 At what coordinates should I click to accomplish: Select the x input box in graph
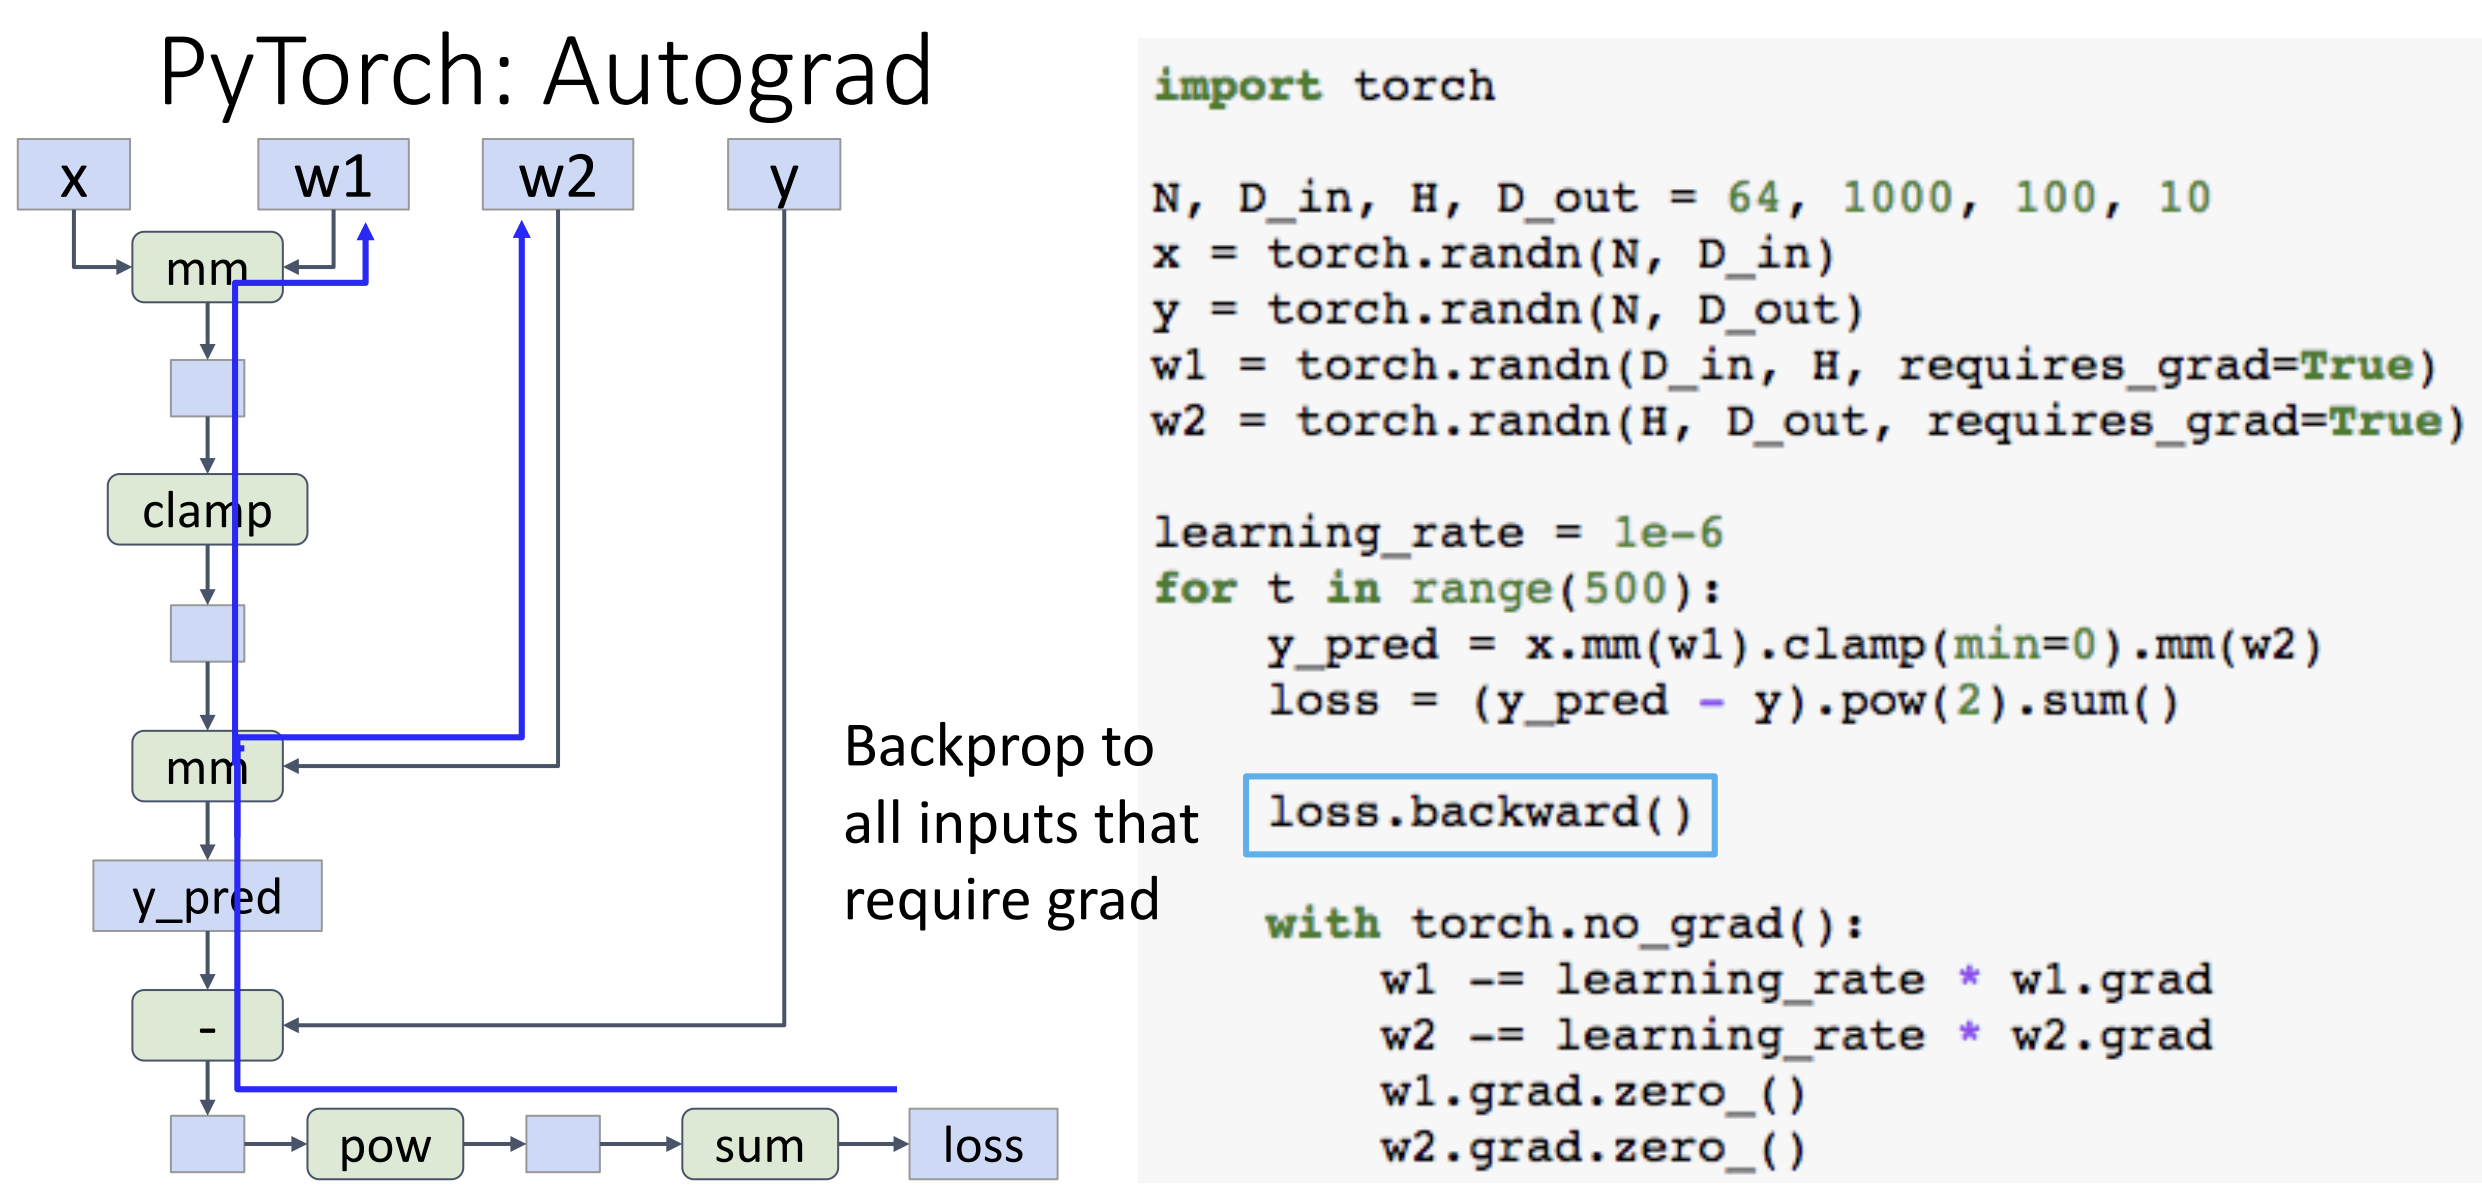74,174
